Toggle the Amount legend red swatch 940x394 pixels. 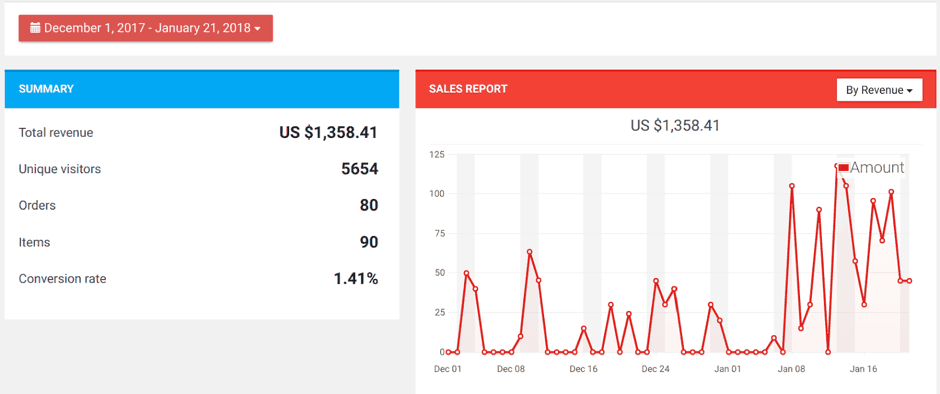click(843, 167)
